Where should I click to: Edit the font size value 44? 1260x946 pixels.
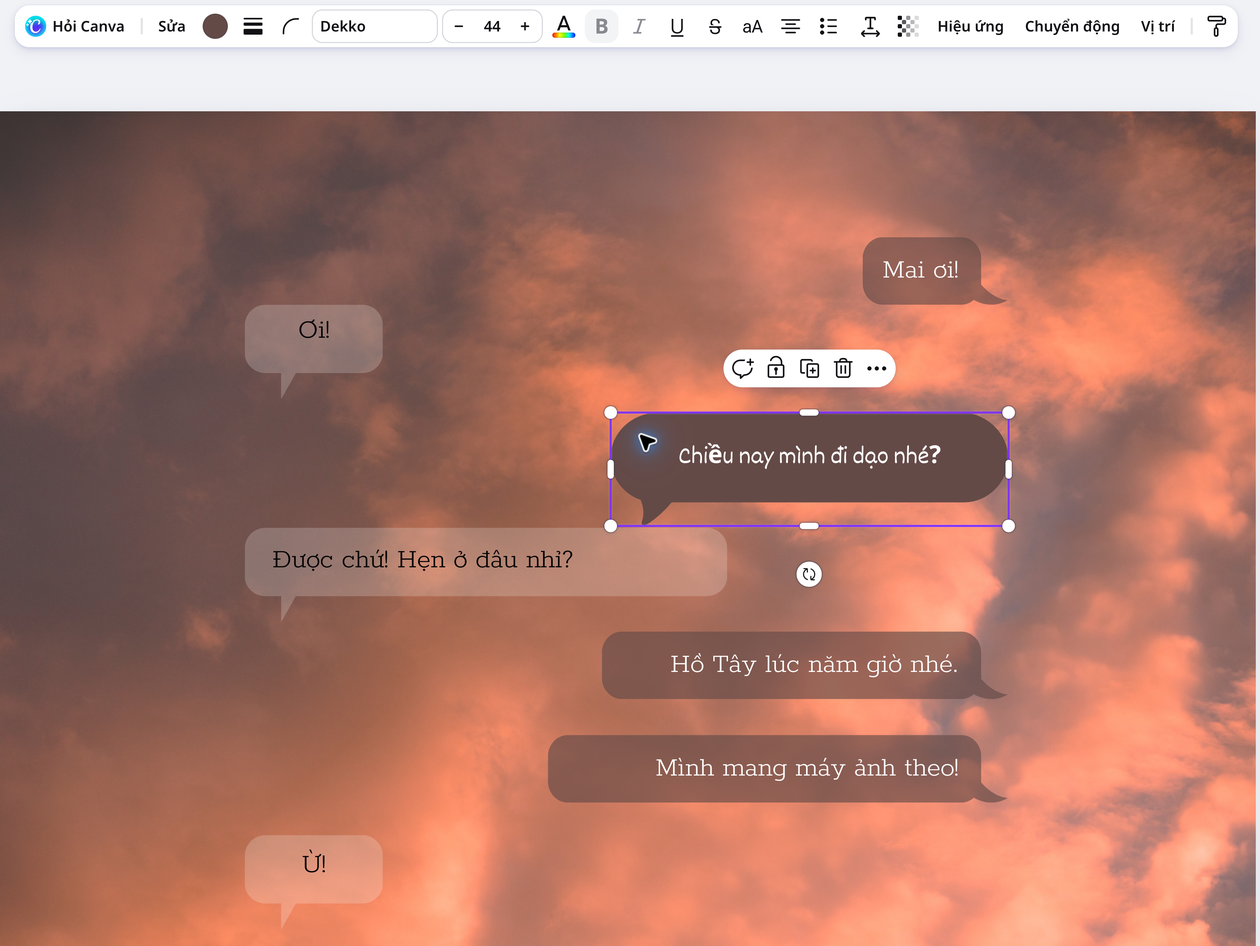tap(492, 26)
